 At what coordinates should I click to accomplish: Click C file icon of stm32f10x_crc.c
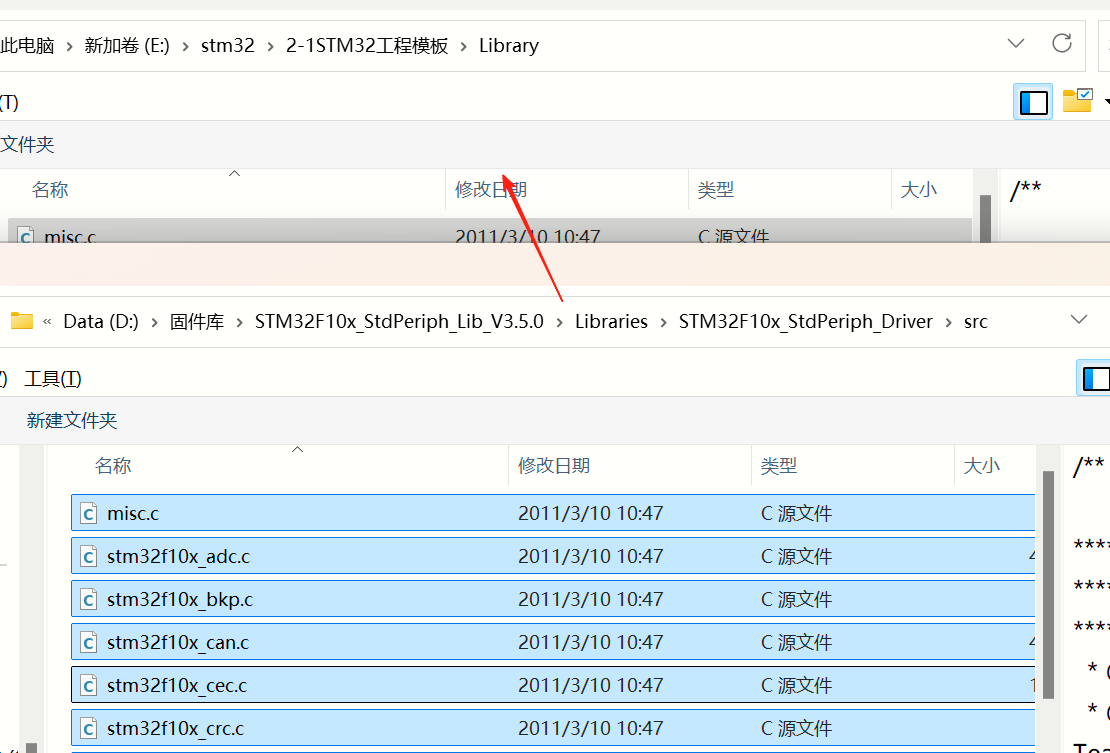coord(88,728)
